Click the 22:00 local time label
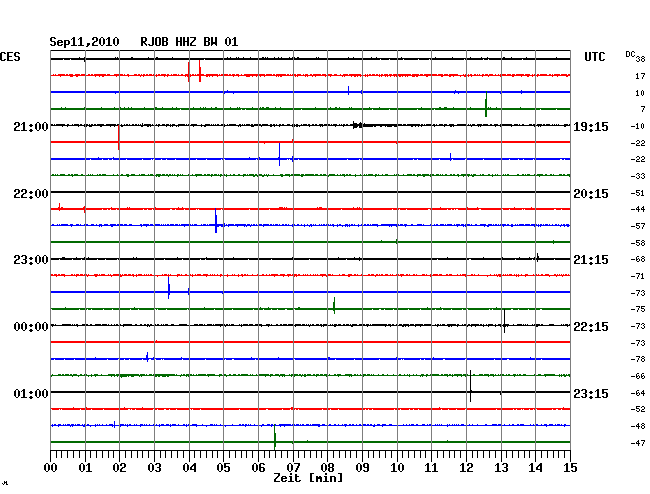 [31, 194]
